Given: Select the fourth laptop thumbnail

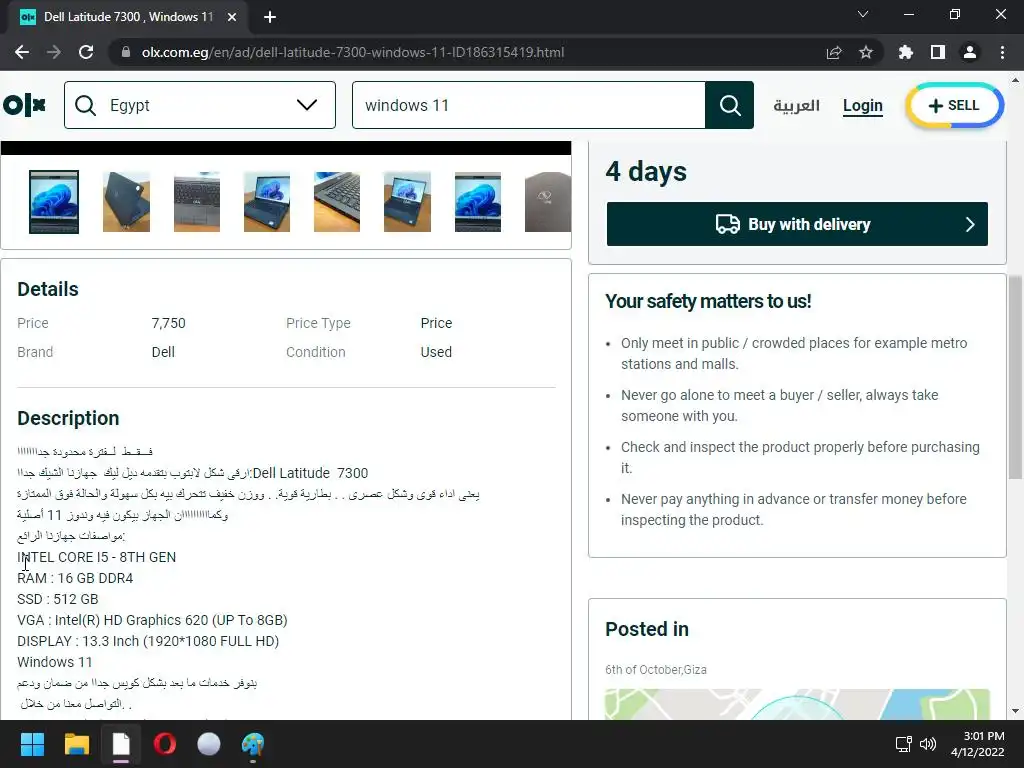Looking at the screenshot, I should click(266, 202).
